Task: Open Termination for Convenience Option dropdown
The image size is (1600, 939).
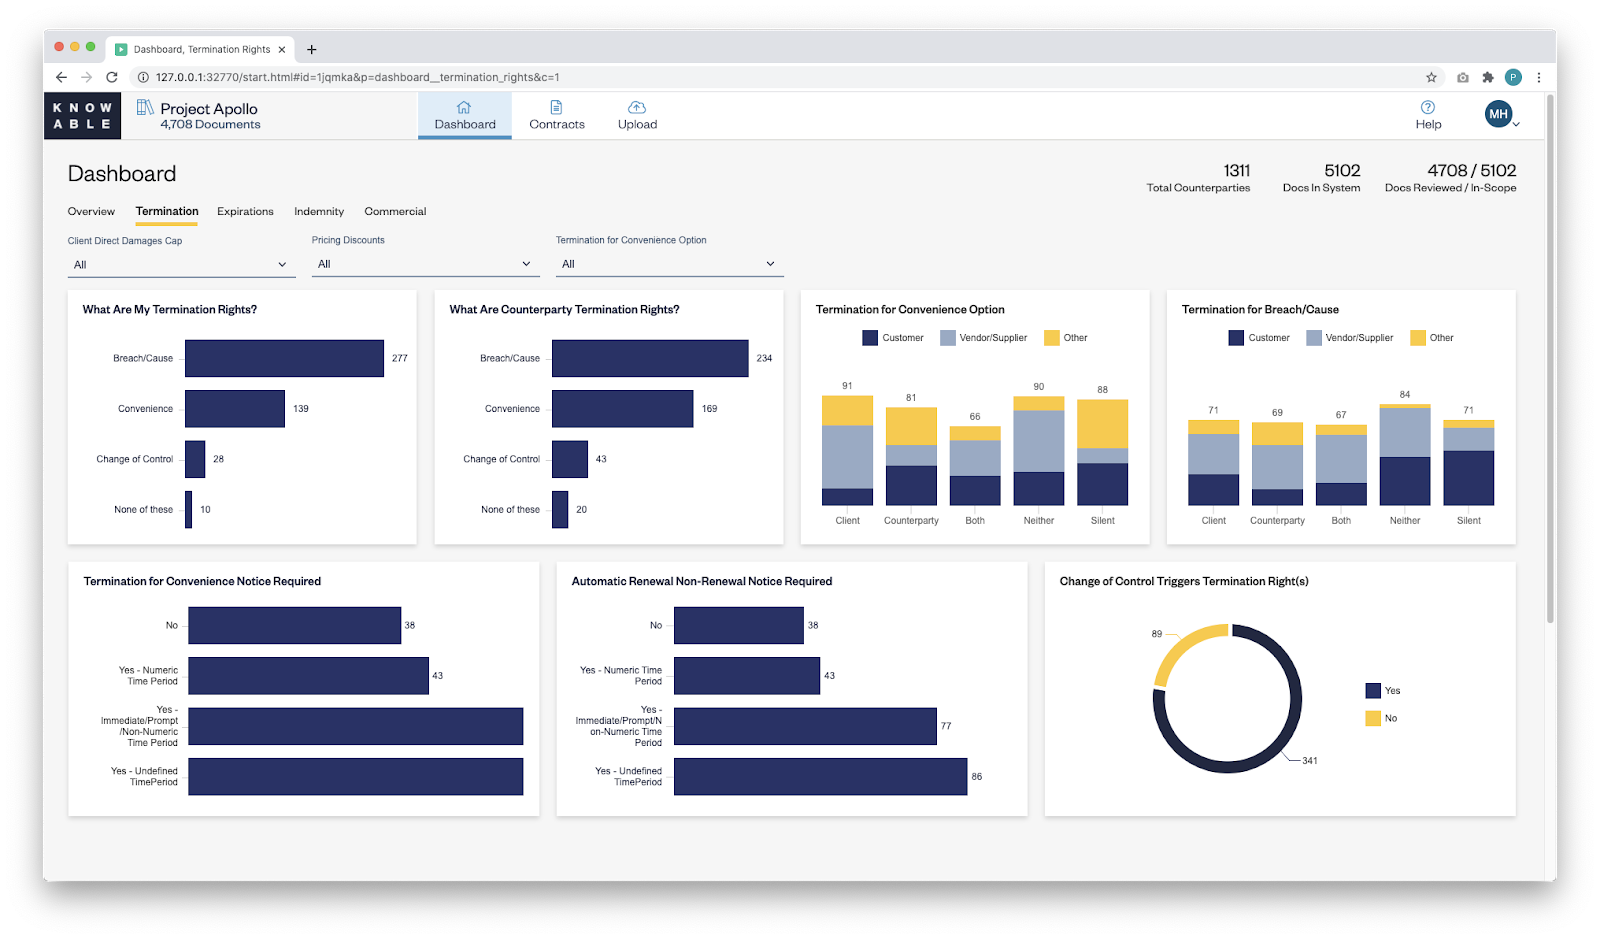Action: pyautogui.click(x=669, y=264)
